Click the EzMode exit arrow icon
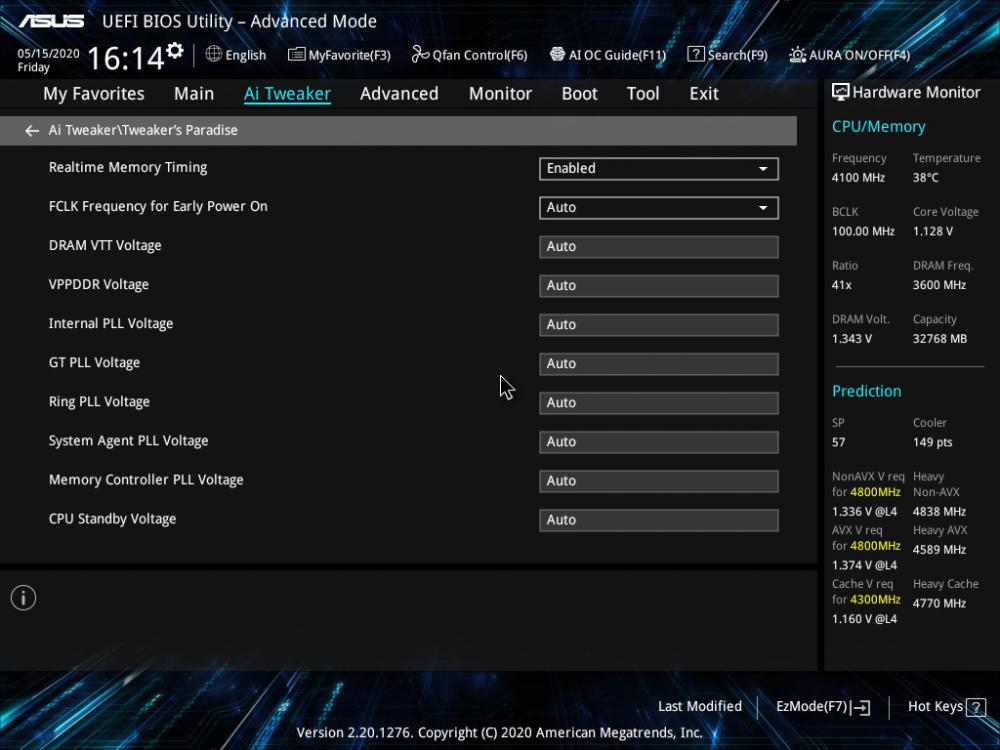 (x=860, y=707)
